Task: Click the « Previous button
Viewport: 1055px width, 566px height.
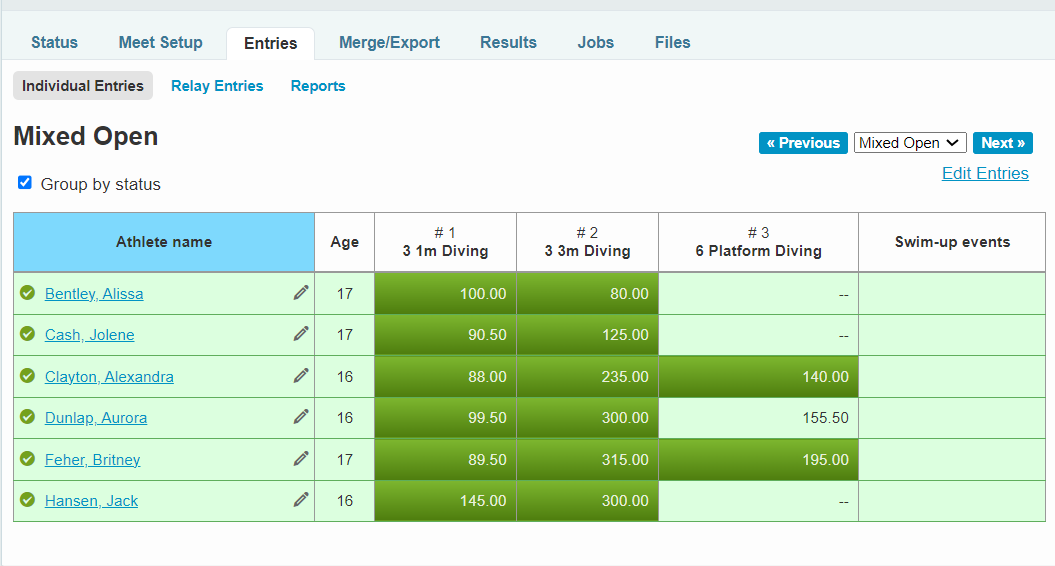Action: click(803, 143)
